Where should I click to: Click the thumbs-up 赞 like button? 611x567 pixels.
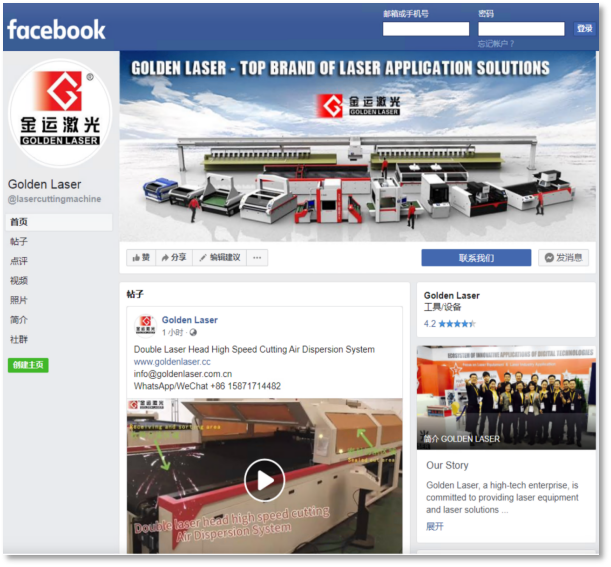click(140, 257)
